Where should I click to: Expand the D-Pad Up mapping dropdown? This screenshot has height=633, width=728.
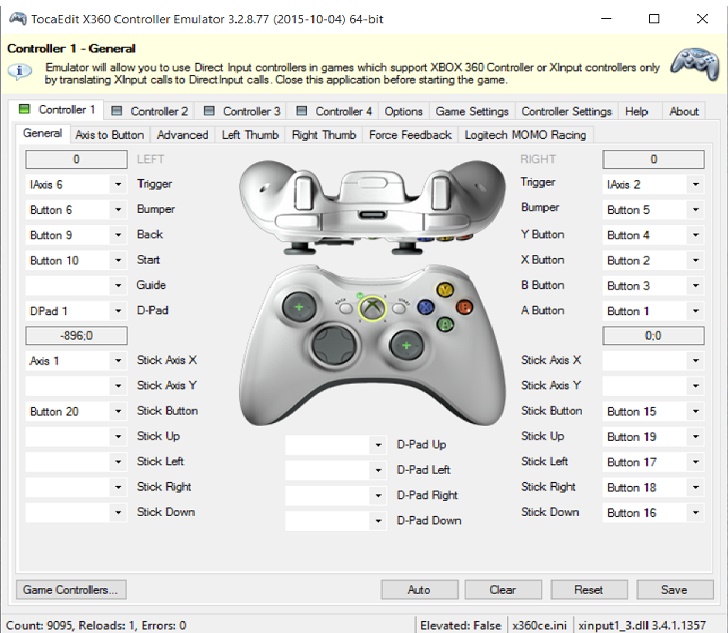click(378, 445)
